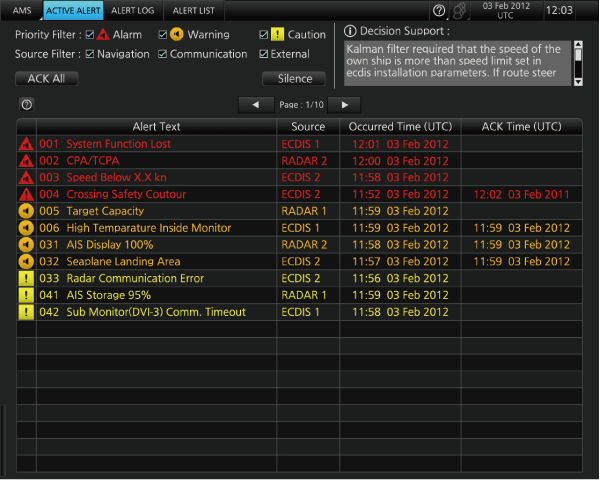Click alarm icon for System Function Lost
600x480 pixels.
(x=26, y=144)
